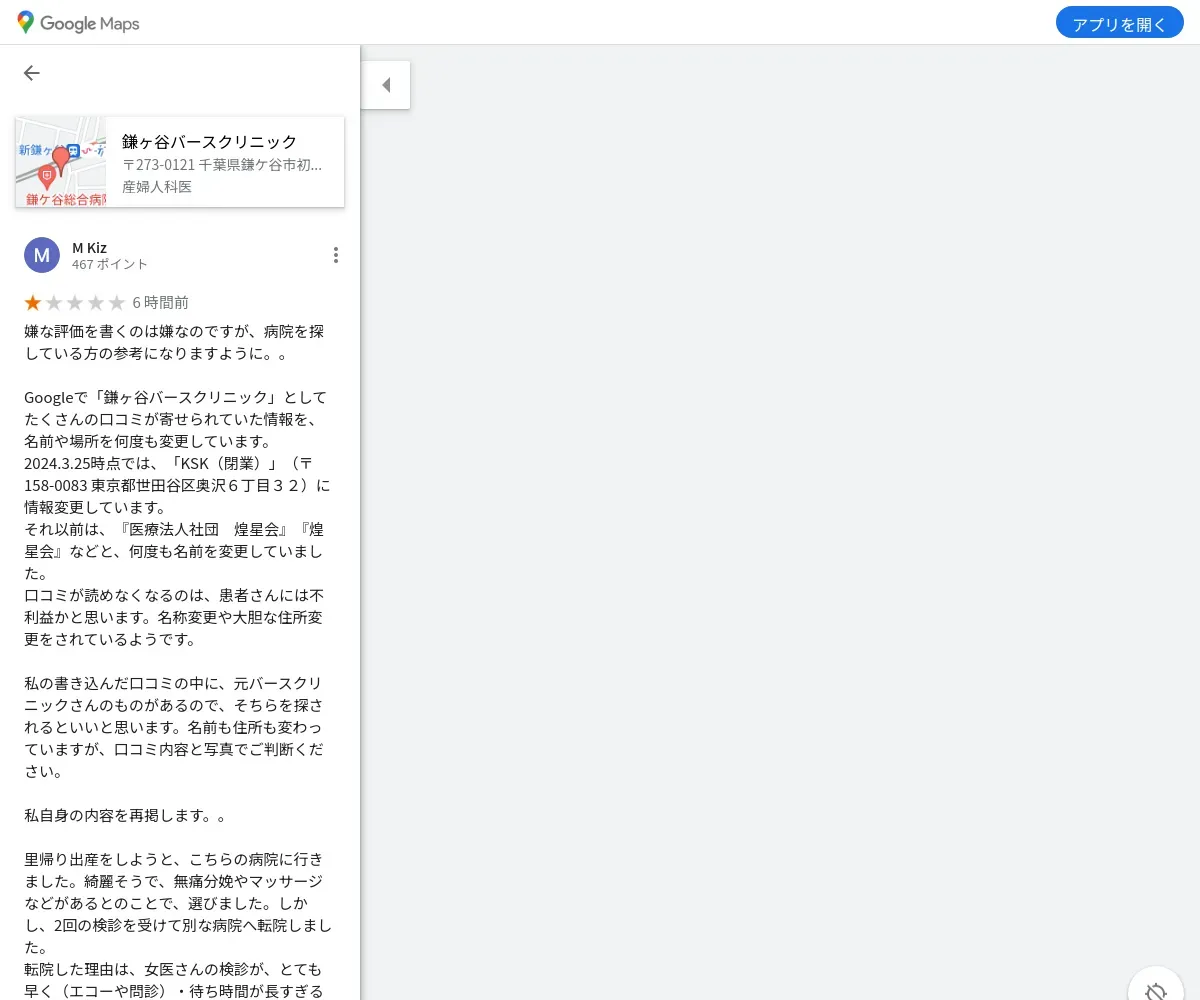This screenshot has width=1200, height=1000.
Task: Click the 6 時間前 timestamp
Action: 160,302
